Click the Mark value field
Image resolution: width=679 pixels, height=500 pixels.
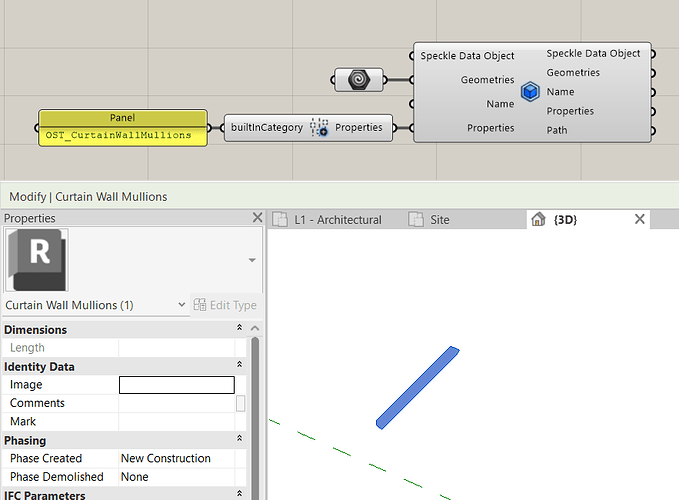click(177, 422)
